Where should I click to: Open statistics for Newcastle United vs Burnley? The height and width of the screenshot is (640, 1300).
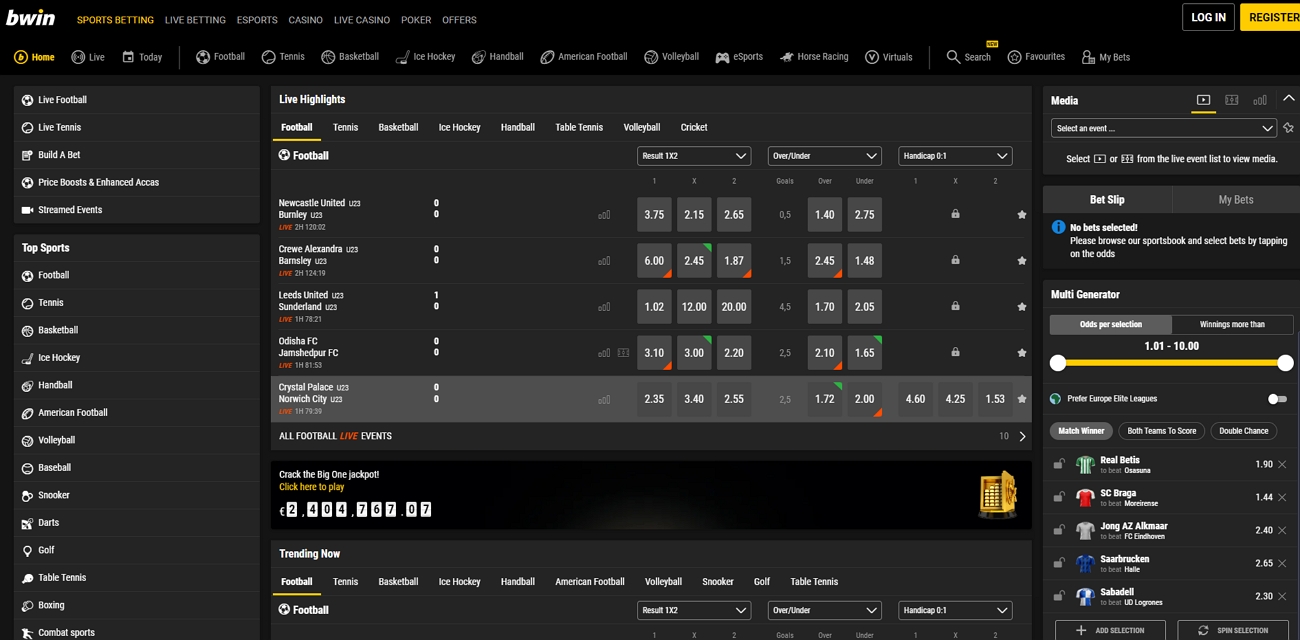click(x=604, y=215)
